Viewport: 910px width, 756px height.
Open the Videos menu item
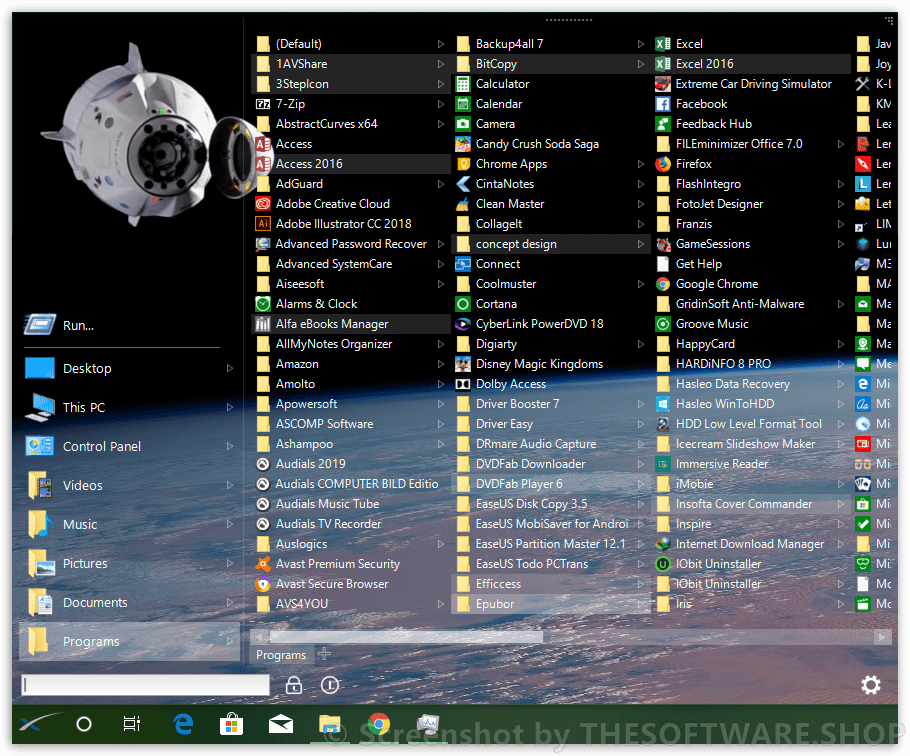[x=129, y=486]
